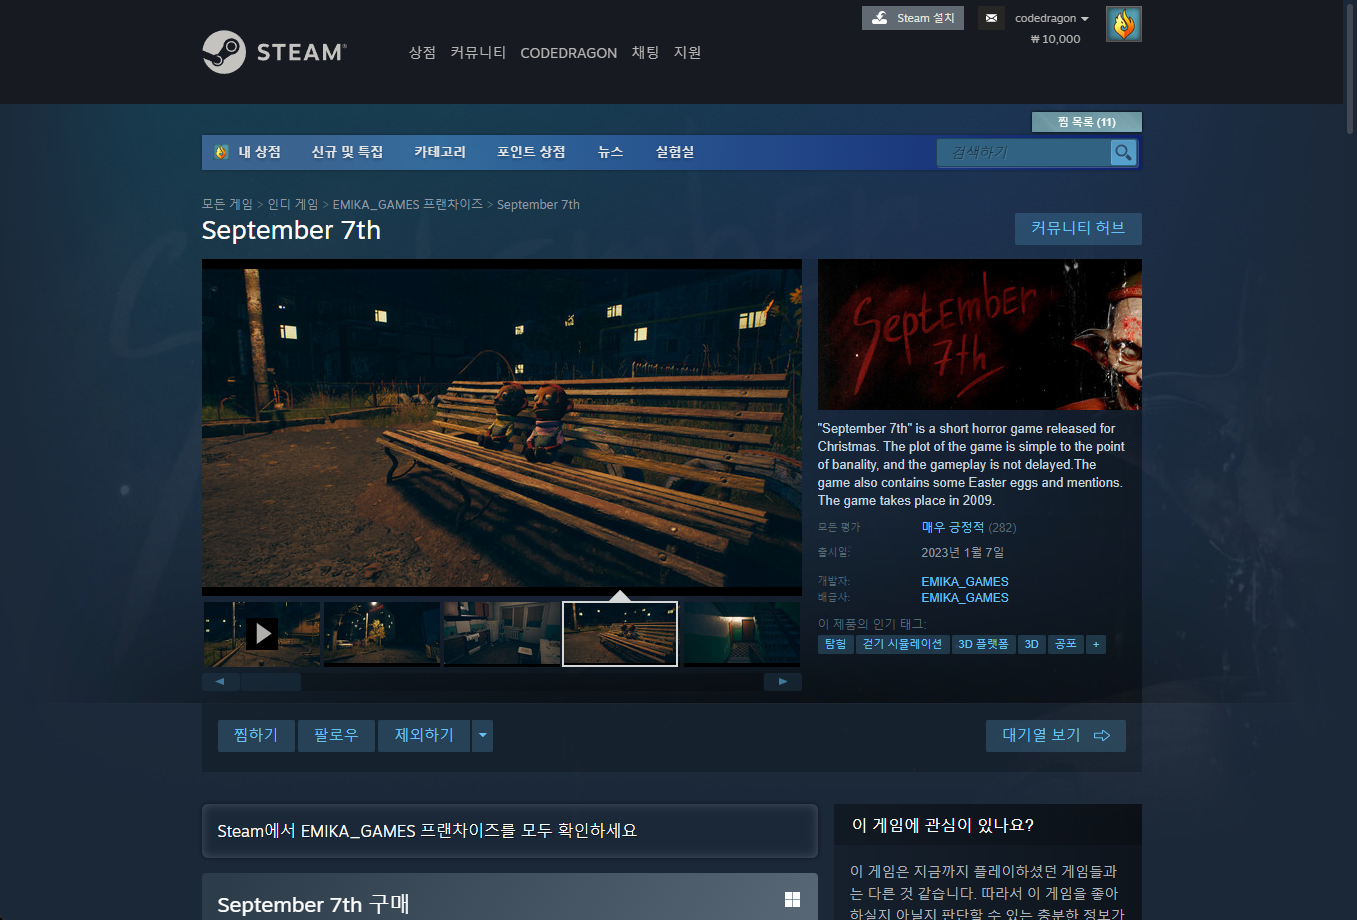Image resolution: width=1357 pixels, height=920 pixels.
Task: Click the EMIKA_GAMES 프랜차이즈 breadcrumb link
Action: [407, 204]
